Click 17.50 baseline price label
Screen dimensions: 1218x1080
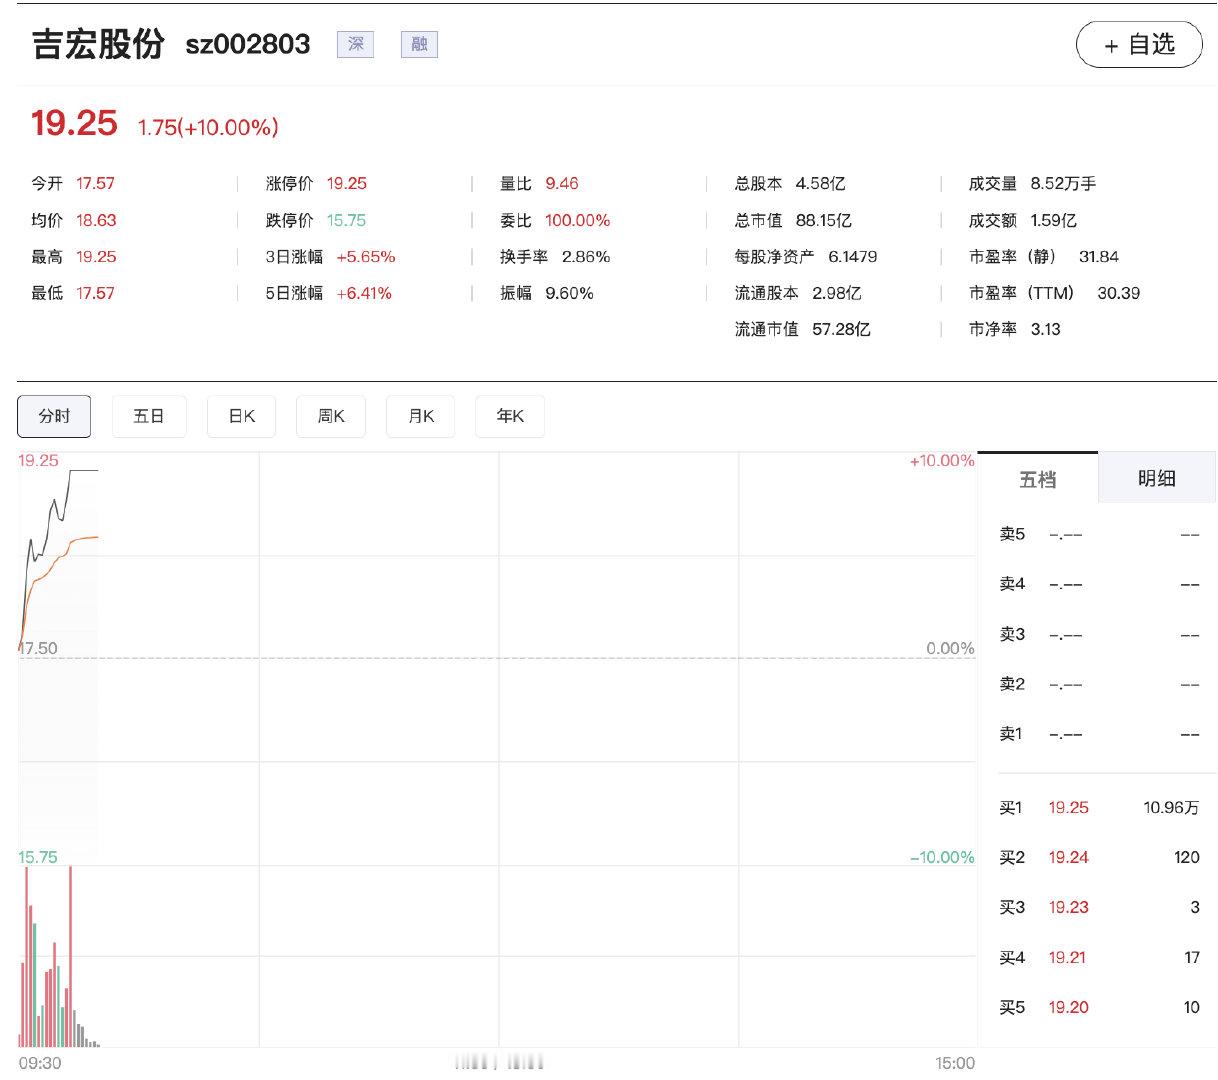point(38,649)
